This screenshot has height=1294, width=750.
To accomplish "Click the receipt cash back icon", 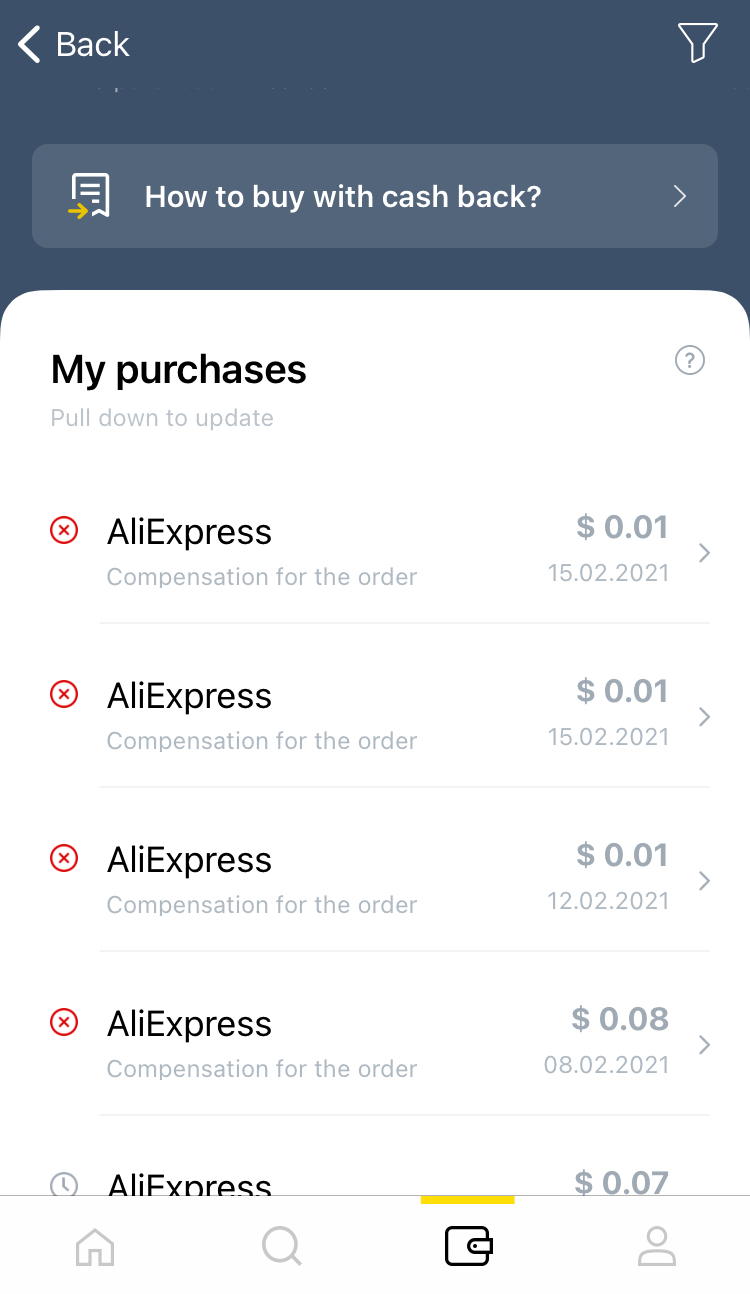I will (89, 196).
